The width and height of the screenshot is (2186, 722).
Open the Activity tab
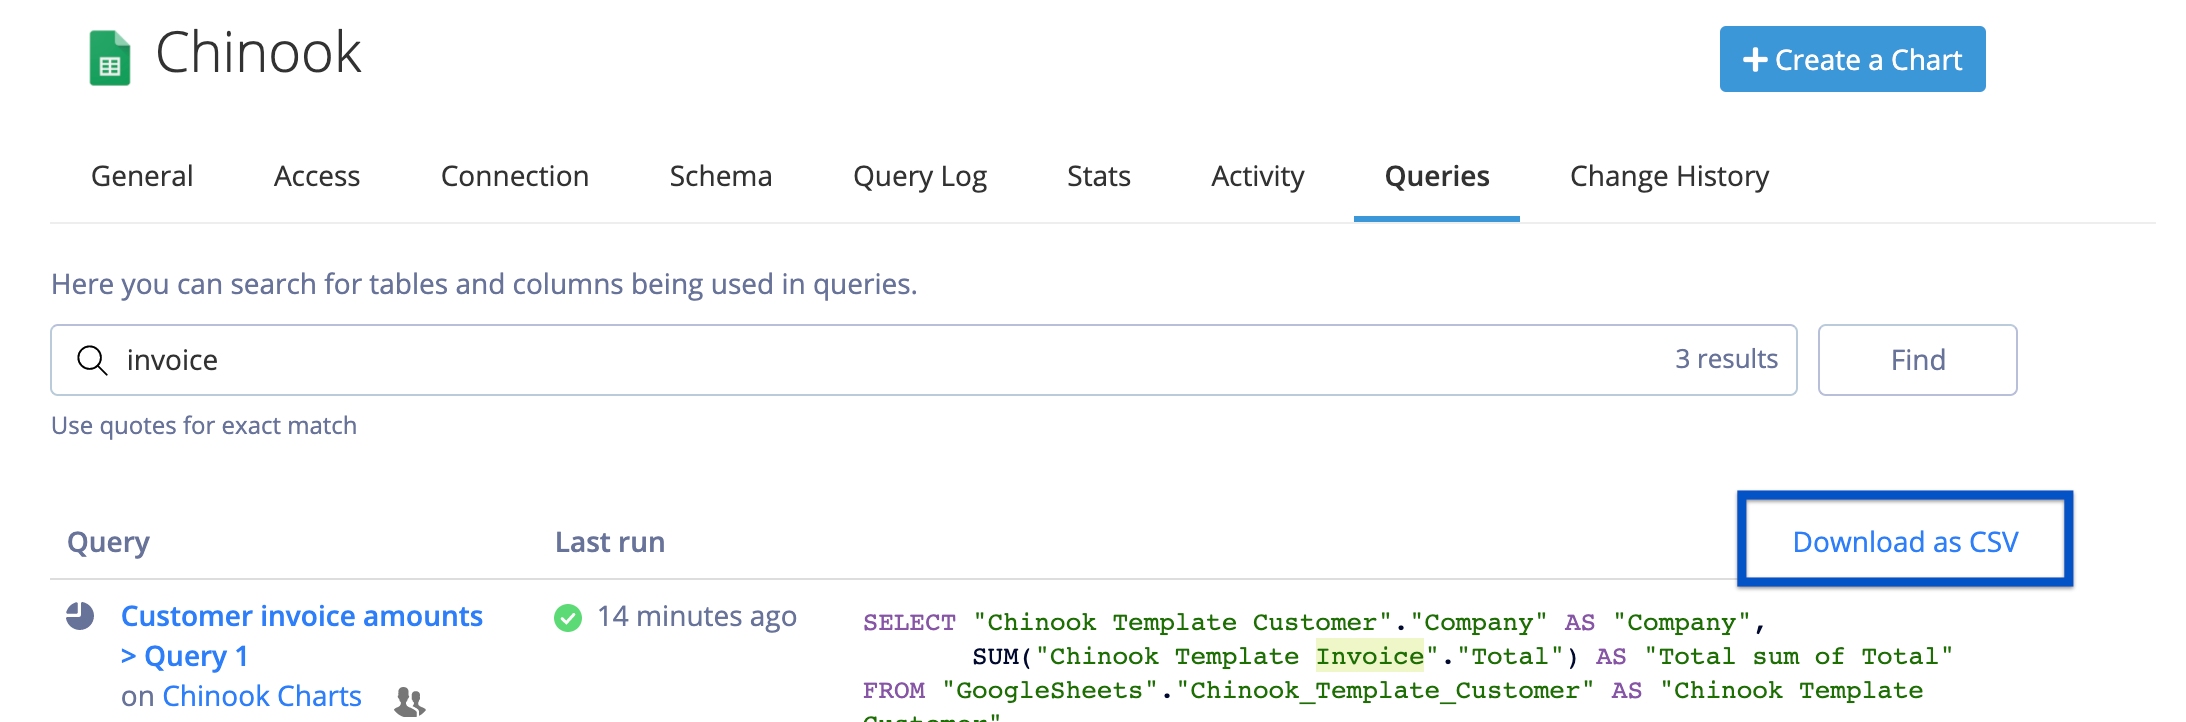pyautogui.click(x=1258, y=177)
